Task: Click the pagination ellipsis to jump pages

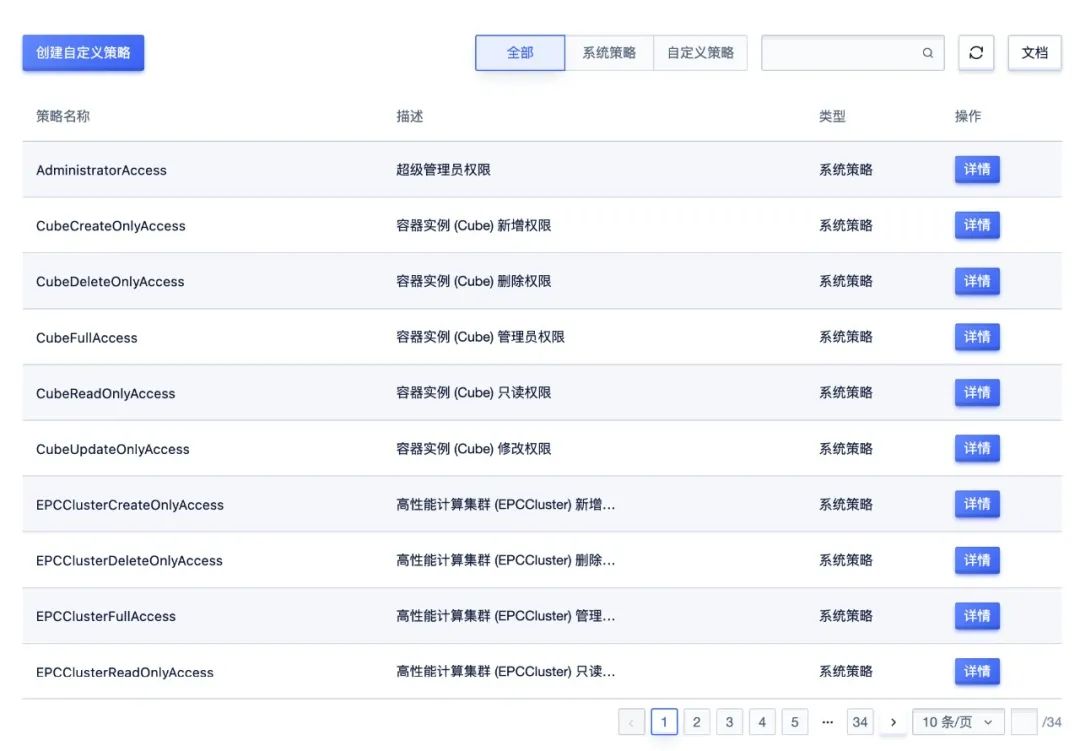Action: click(x=827, y=722)
